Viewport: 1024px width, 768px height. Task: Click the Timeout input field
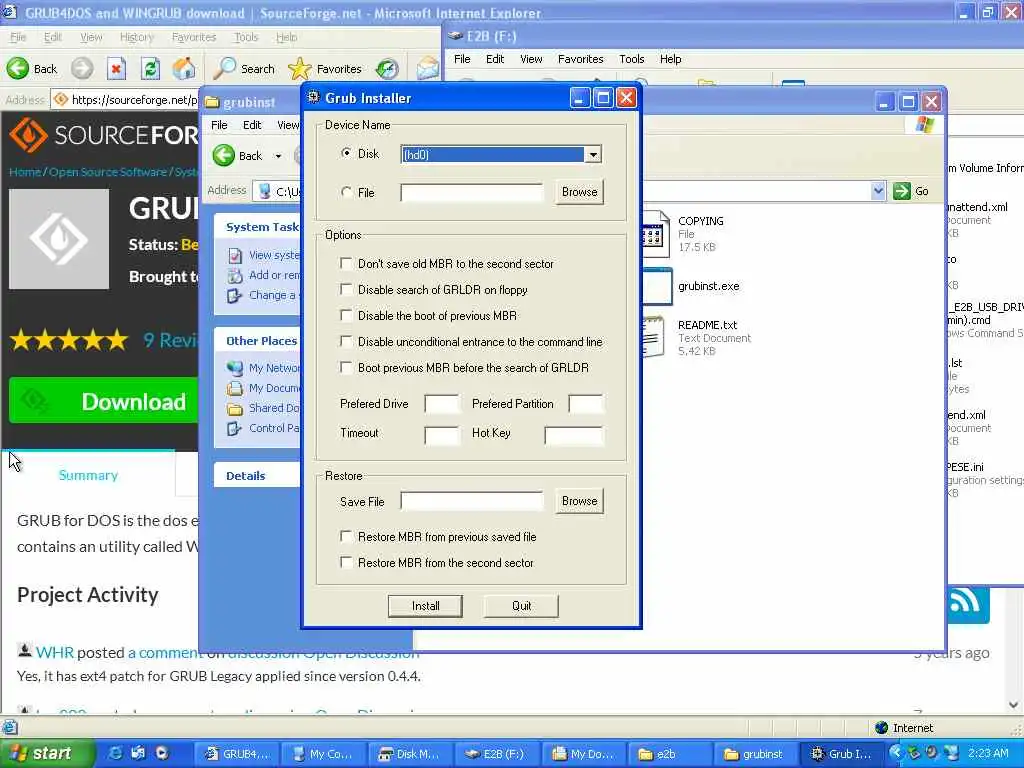[x=442, y=436]
